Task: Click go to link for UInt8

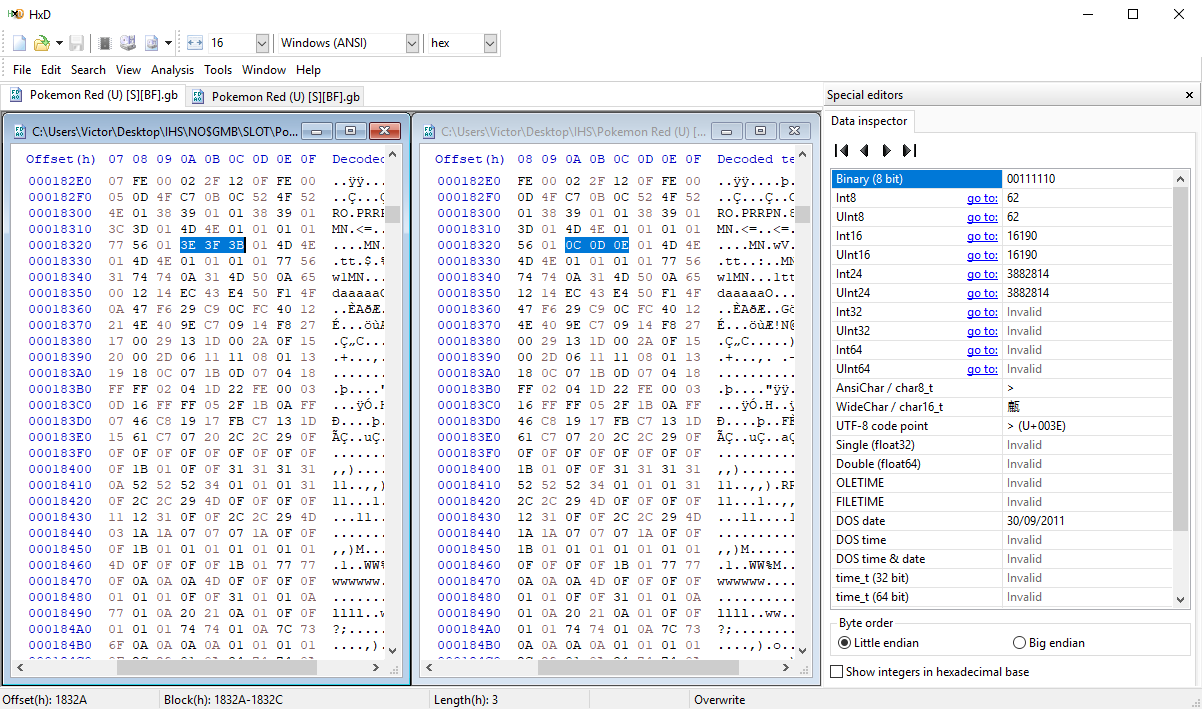Action: tap(982, 217)
